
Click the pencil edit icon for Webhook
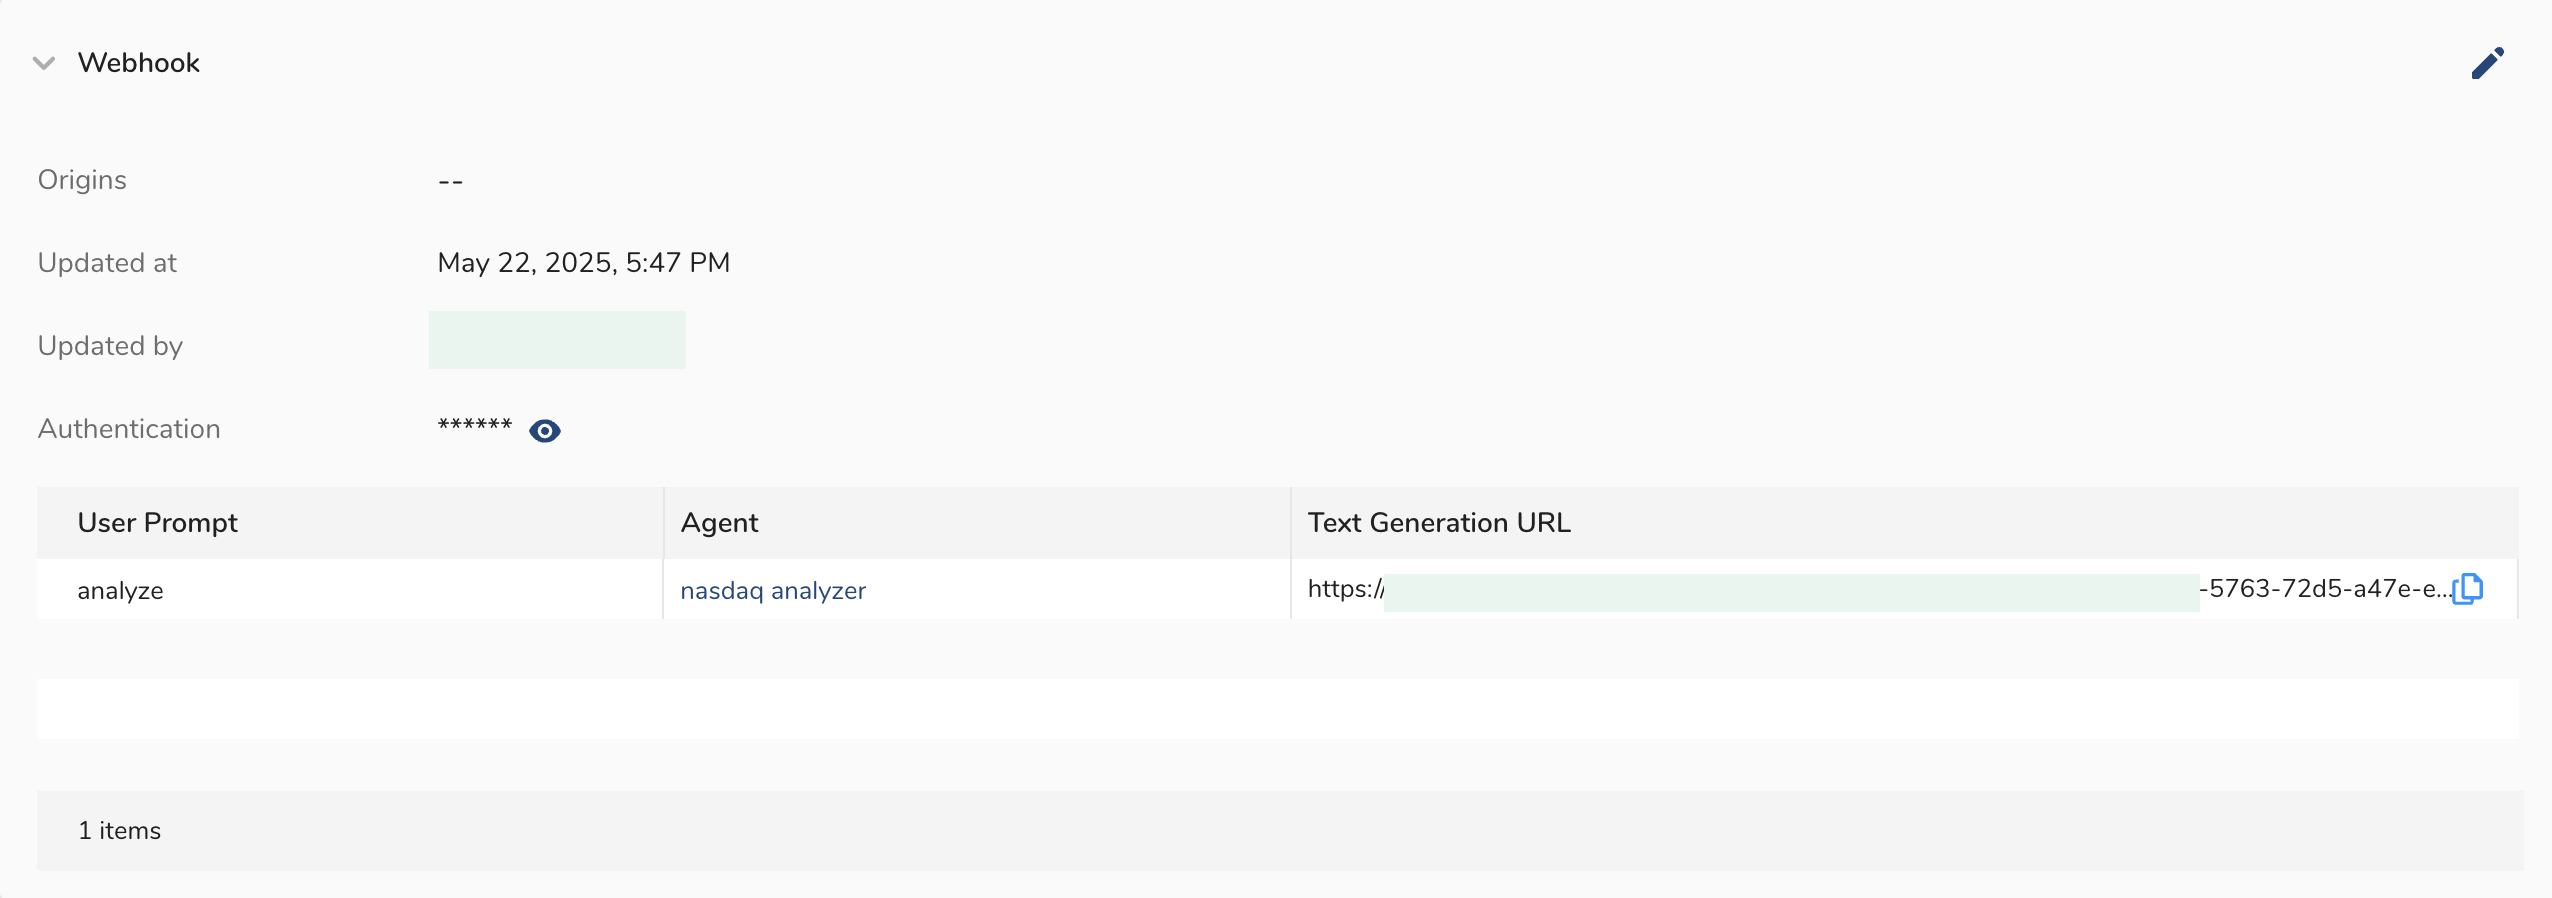click(2487, 63)
